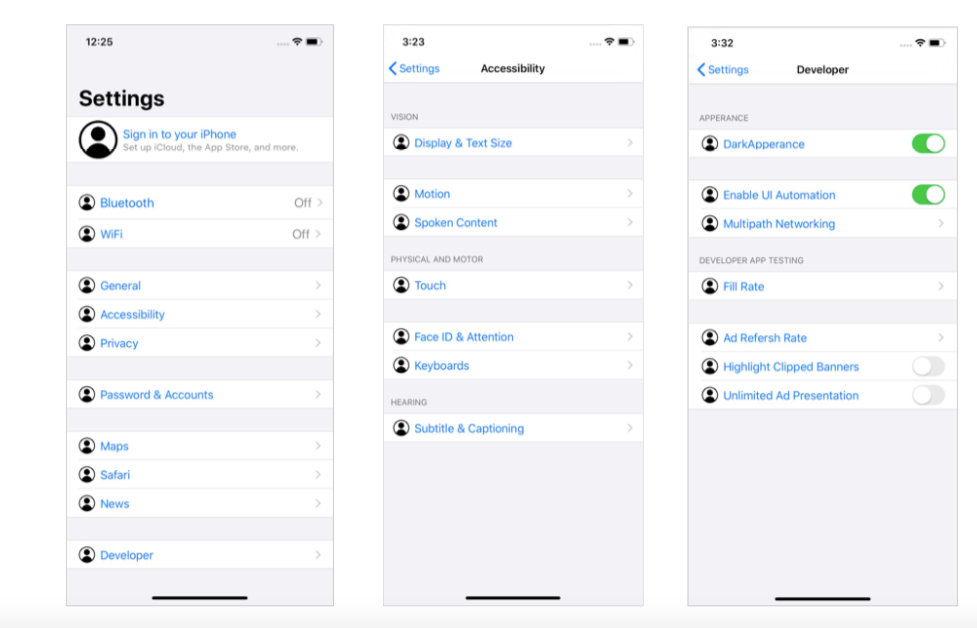Open Password & Accounts settings
Viewport: 977px width, 628px height.
(155, 394)
